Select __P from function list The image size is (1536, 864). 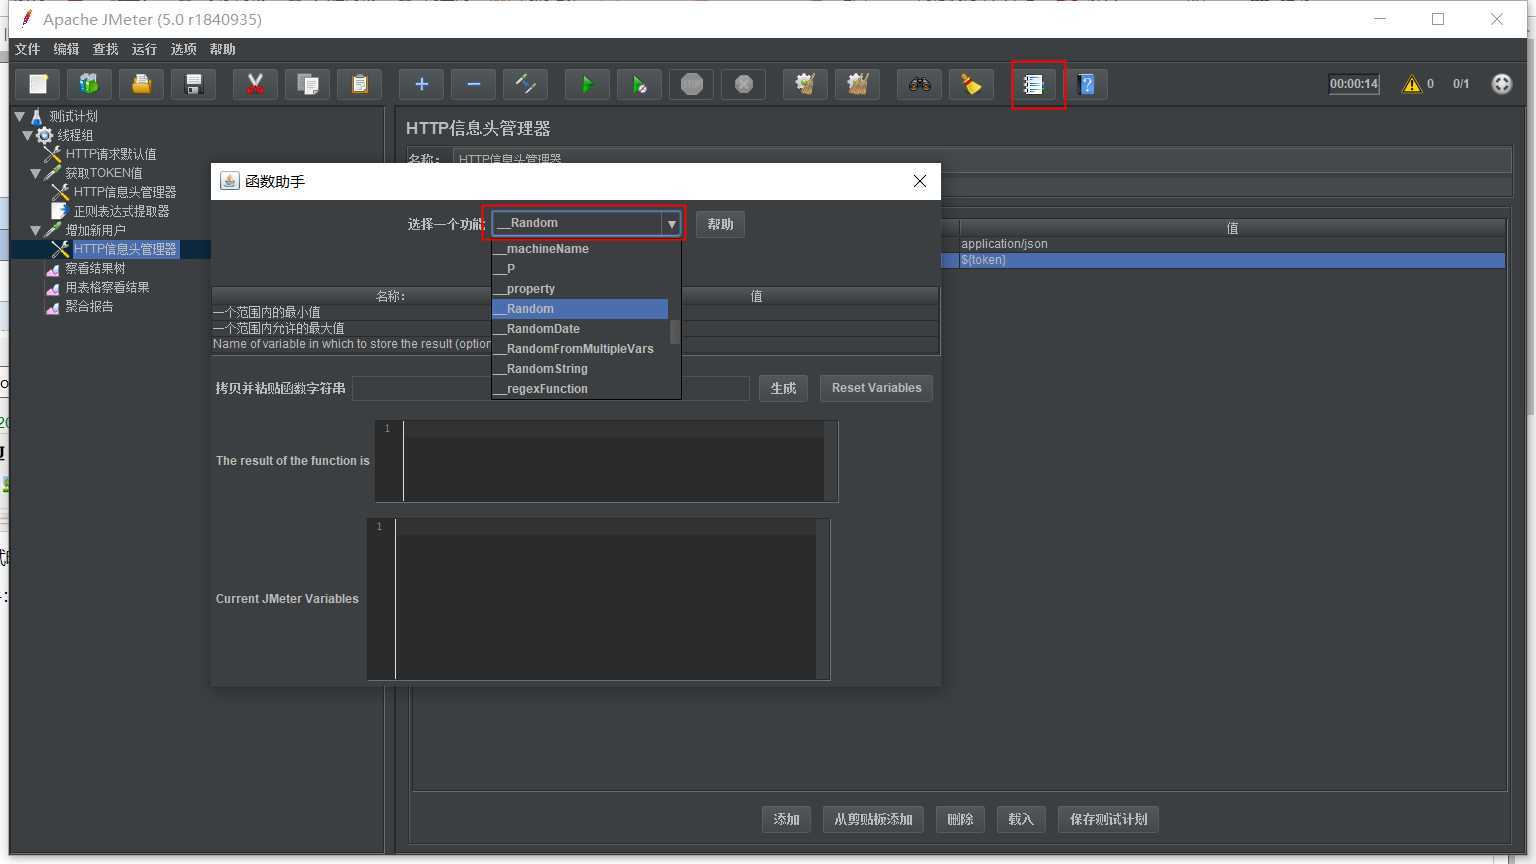click(580, 269)
